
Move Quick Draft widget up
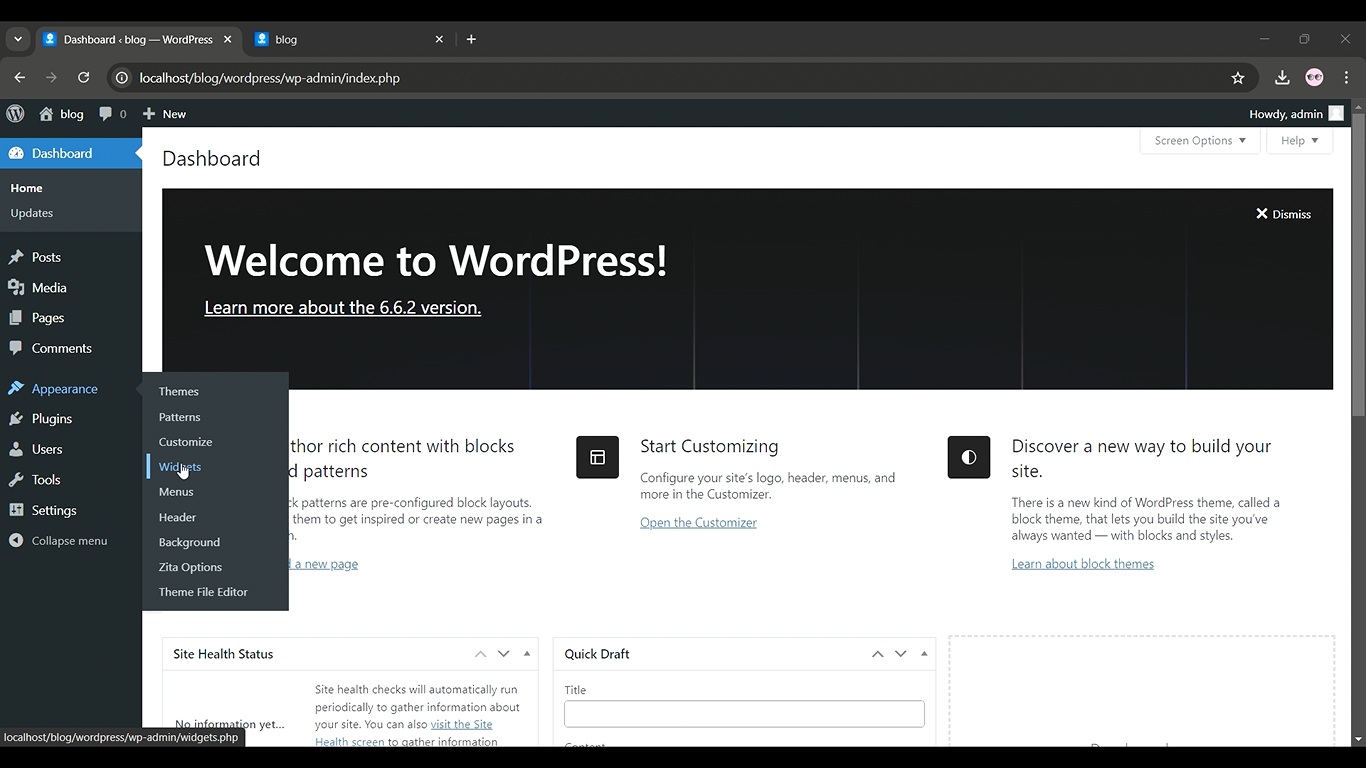[x=878, y=654]
